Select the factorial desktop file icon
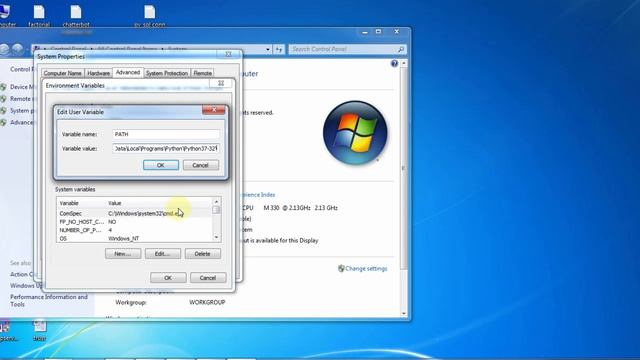This screenshot has width=640, height=360. point(39,16)
